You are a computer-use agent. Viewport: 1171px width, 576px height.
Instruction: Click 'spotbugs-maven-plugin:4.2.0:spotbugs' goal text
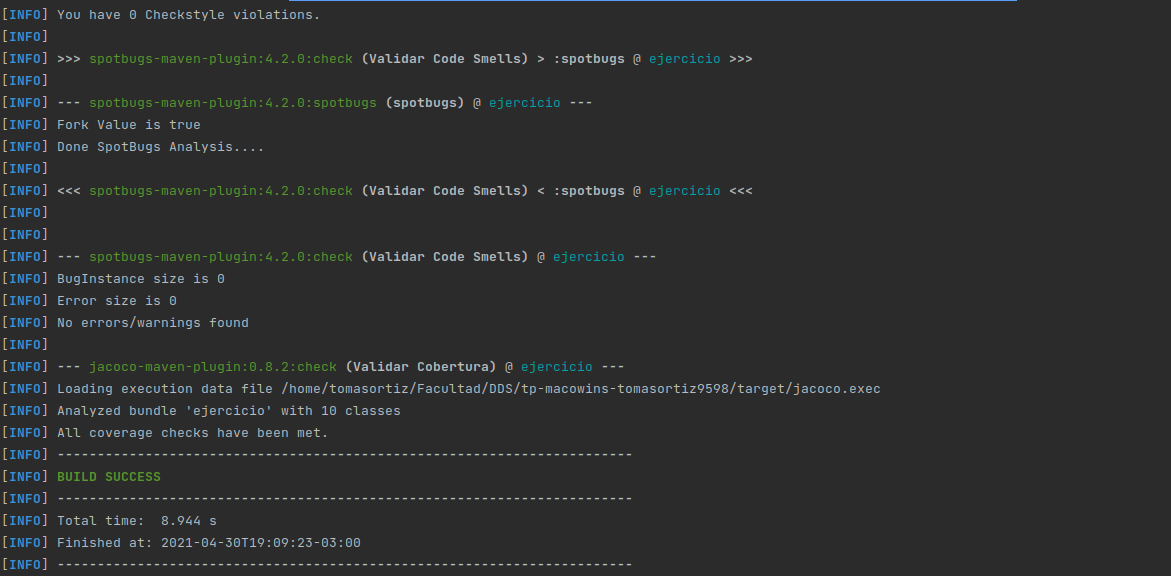233,102
